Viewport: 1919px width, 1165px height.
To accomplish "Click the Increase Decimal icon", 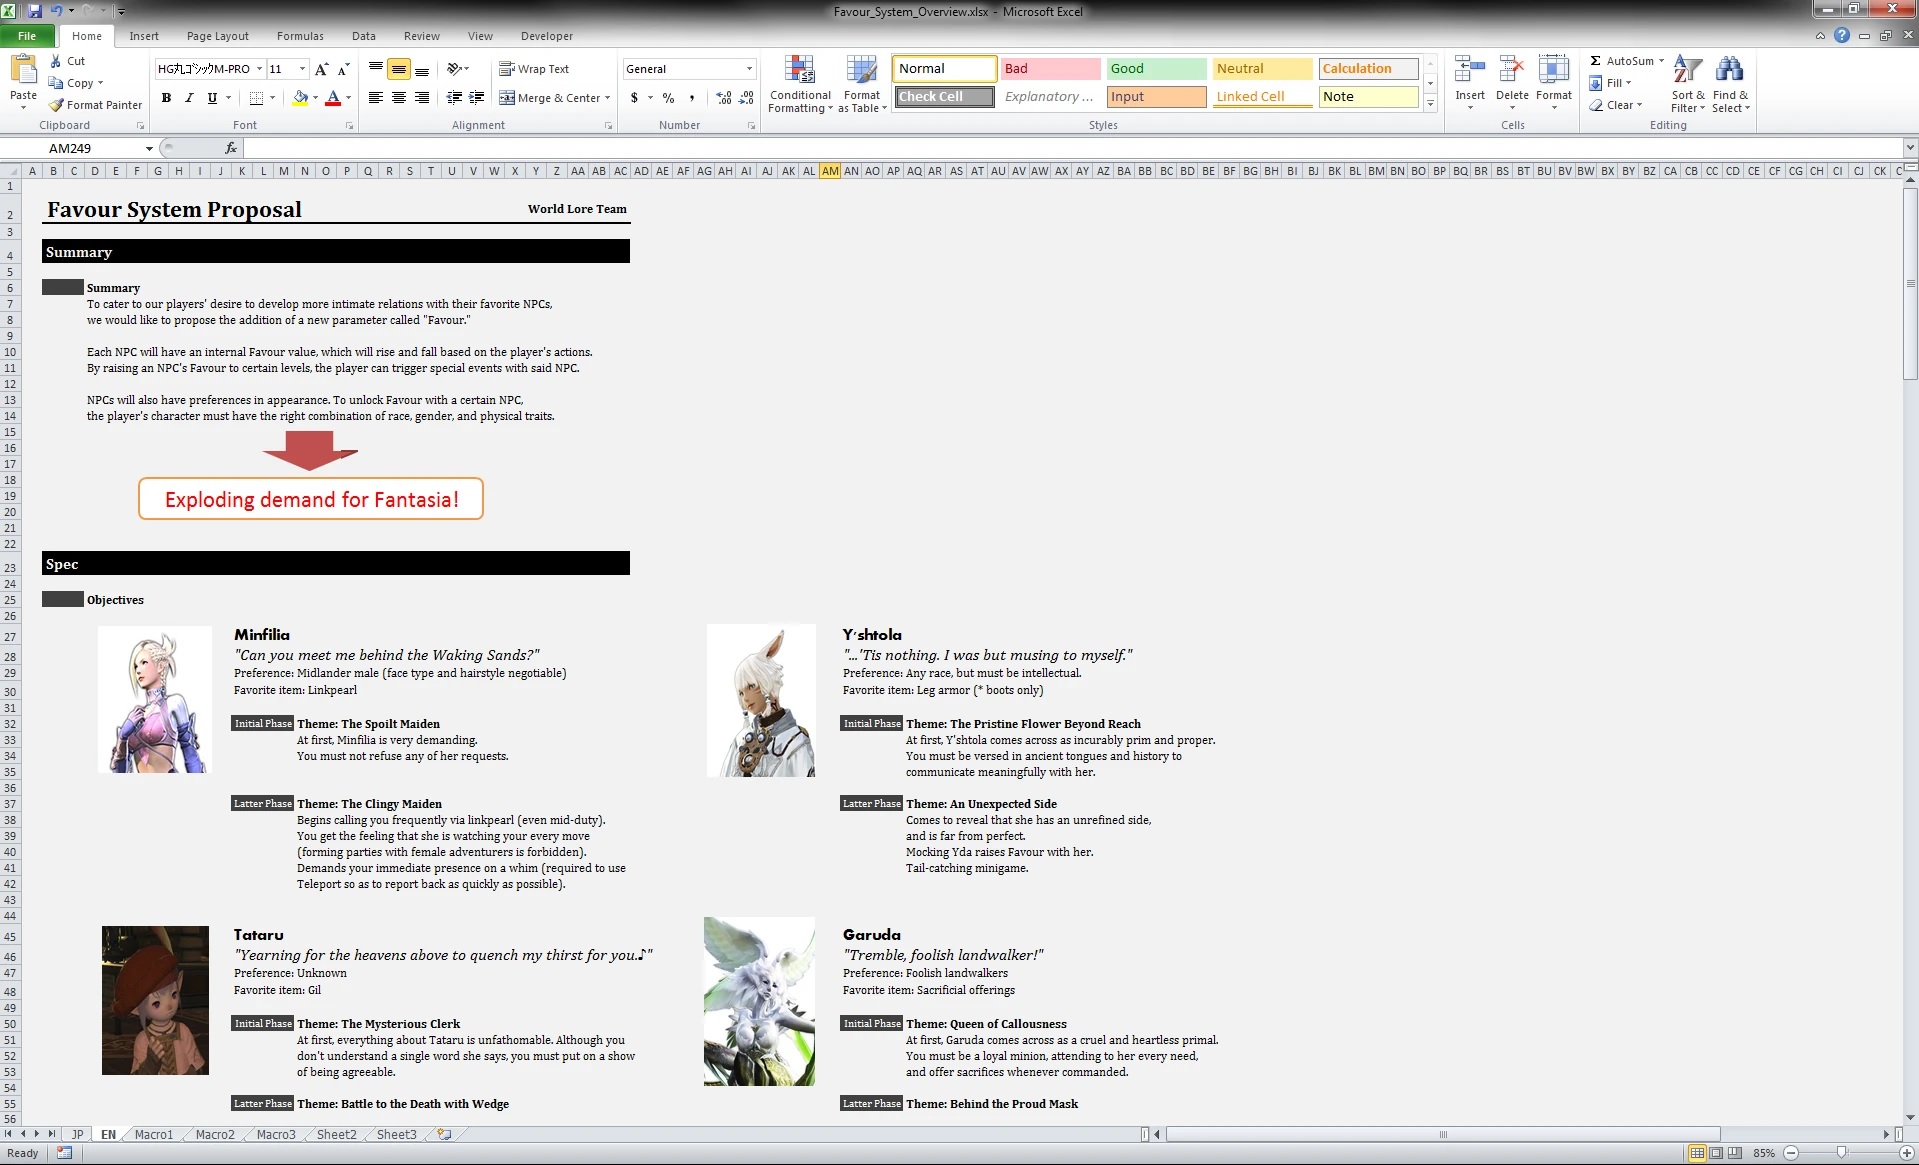I will pos(724,98).
